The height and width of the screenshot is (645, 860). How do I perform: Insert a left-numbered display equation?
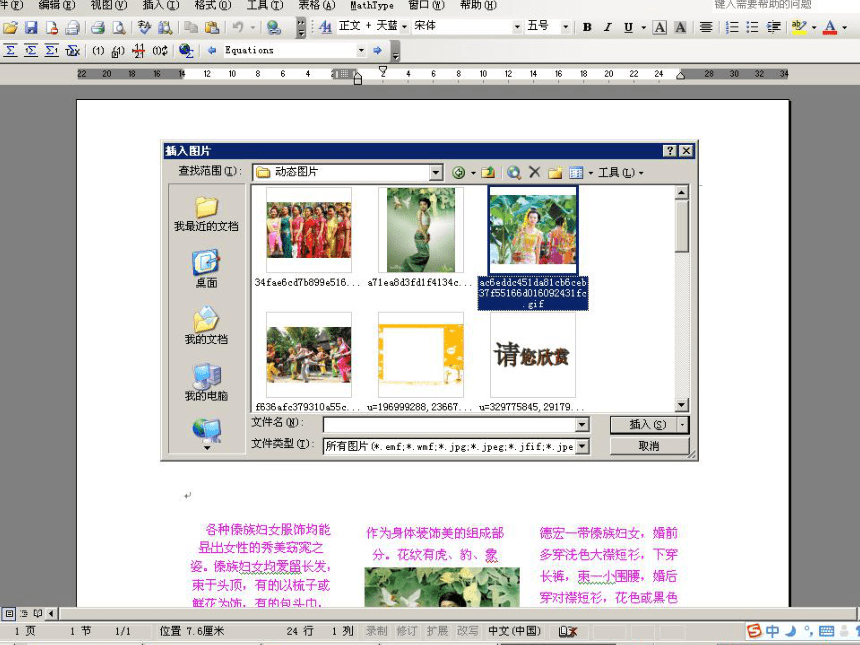pyautogui.click(x=31, y=50)
